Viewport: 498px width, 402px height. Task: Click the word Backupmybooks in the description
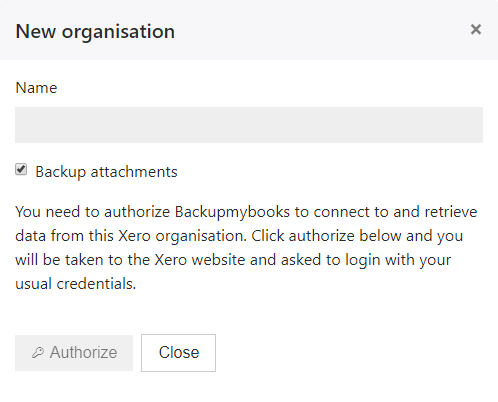[x=232, y=212]
